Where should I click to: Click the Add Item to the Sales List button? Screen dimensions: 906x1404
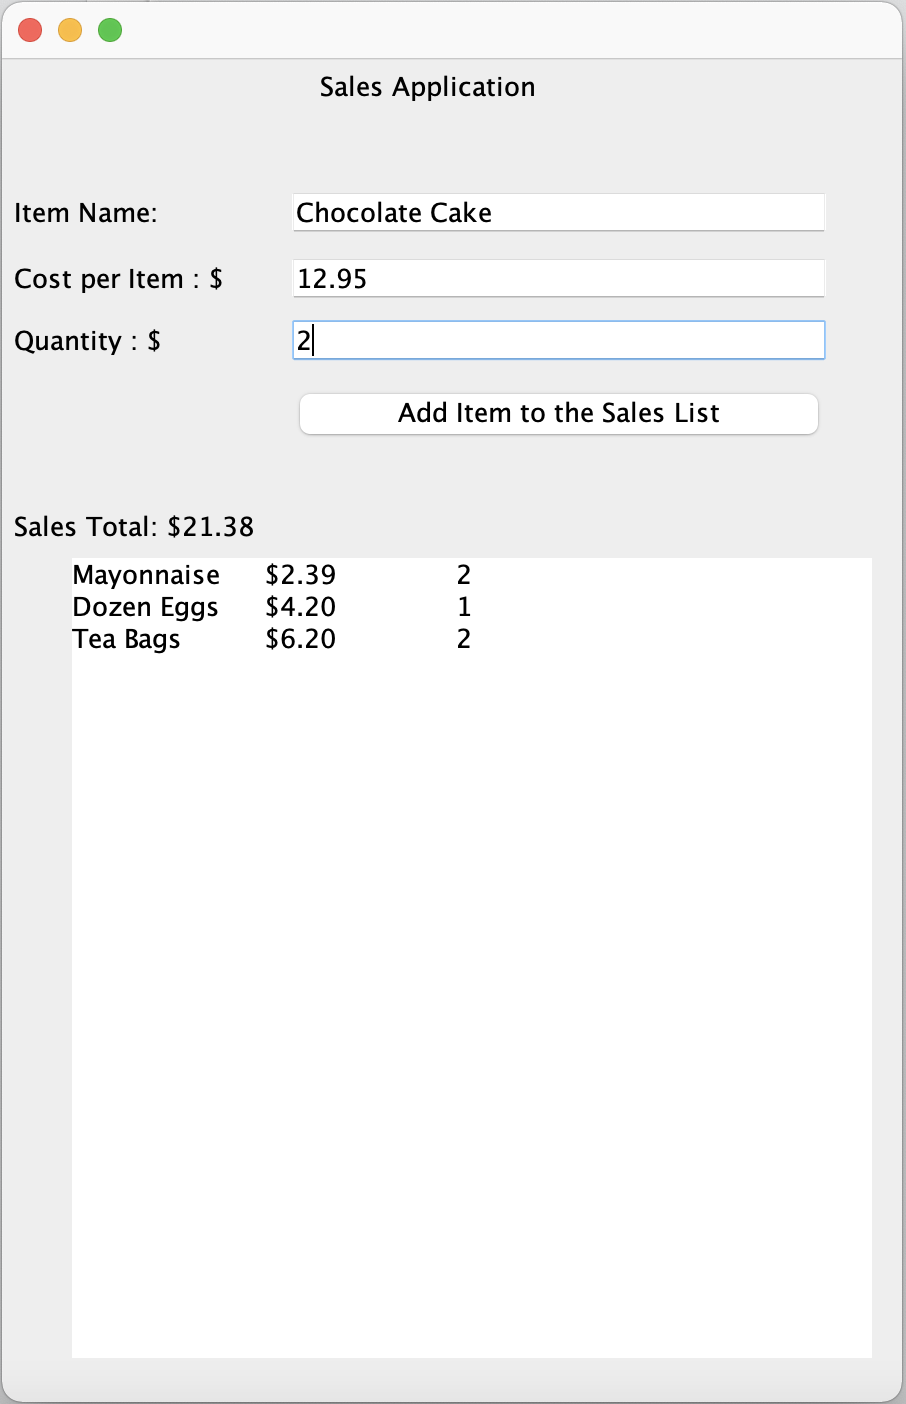coord(558,414)
